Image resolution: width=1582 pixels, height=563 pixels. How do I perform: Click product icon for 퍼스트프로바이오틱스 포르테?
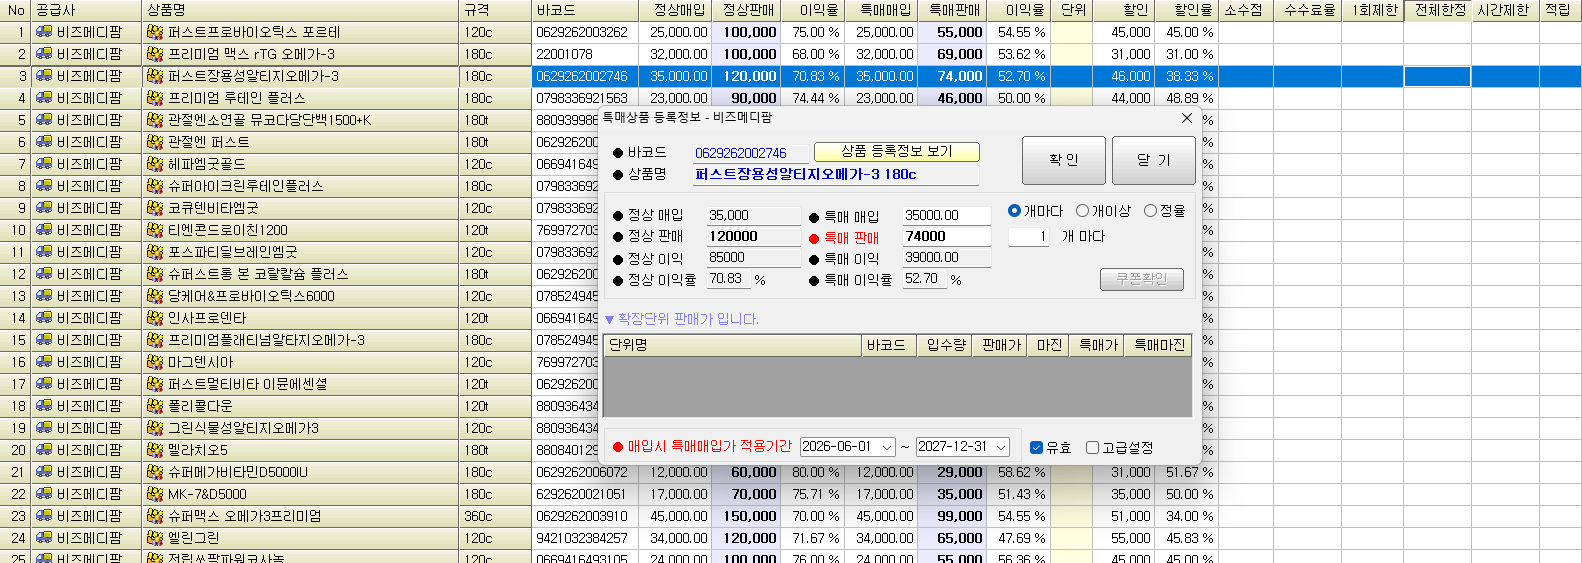(x=155, y=32)
